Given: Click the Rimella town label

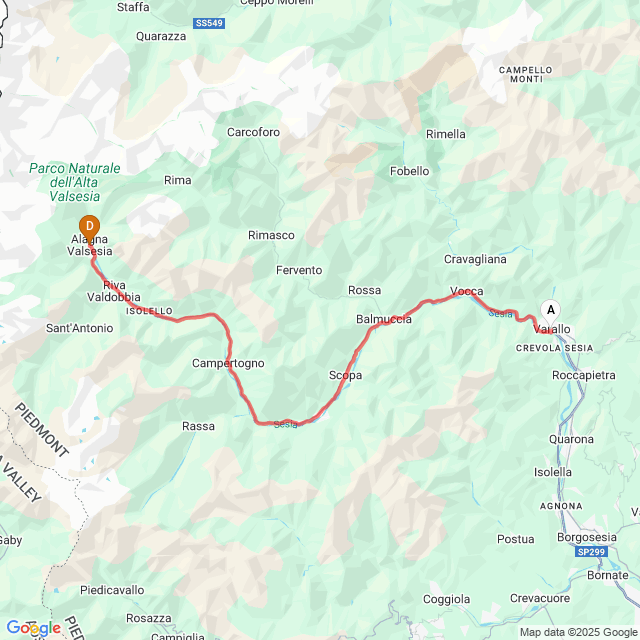Looking at the screenshot, I should click(446, 134).
